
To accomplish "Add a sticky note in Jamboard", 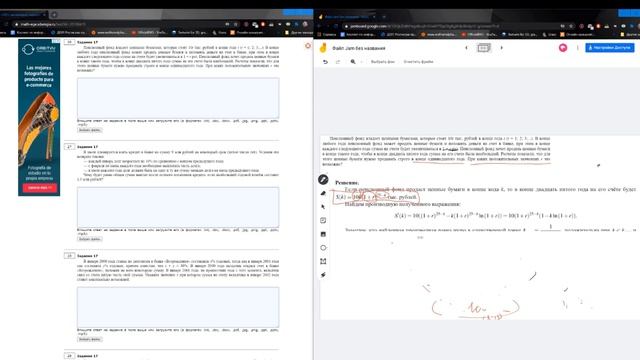I will 323,220.
